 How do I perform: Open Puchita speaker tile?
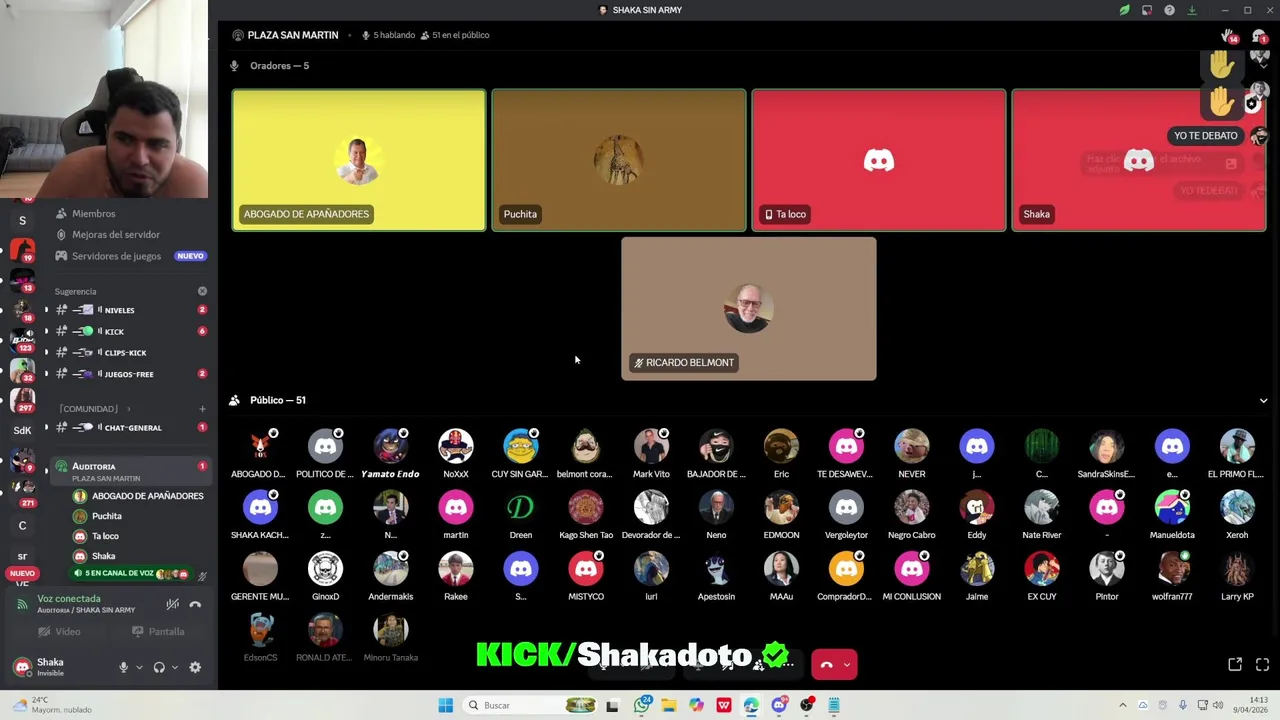pos(619,160)
